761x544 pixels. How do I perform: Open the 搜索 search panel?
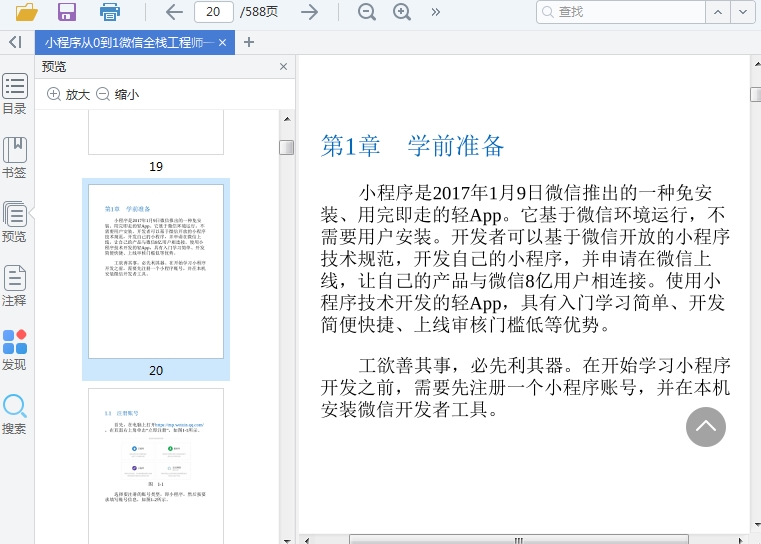(x=15, y=414)
